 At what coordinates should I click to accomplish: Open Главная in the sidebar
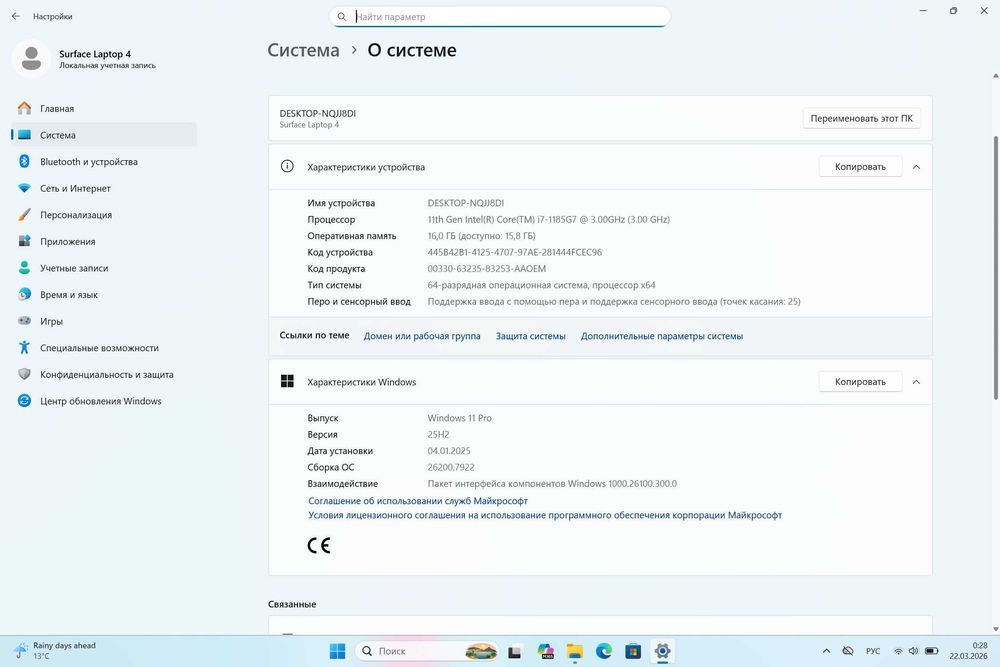pyautogui.click(x=104, y=108)
